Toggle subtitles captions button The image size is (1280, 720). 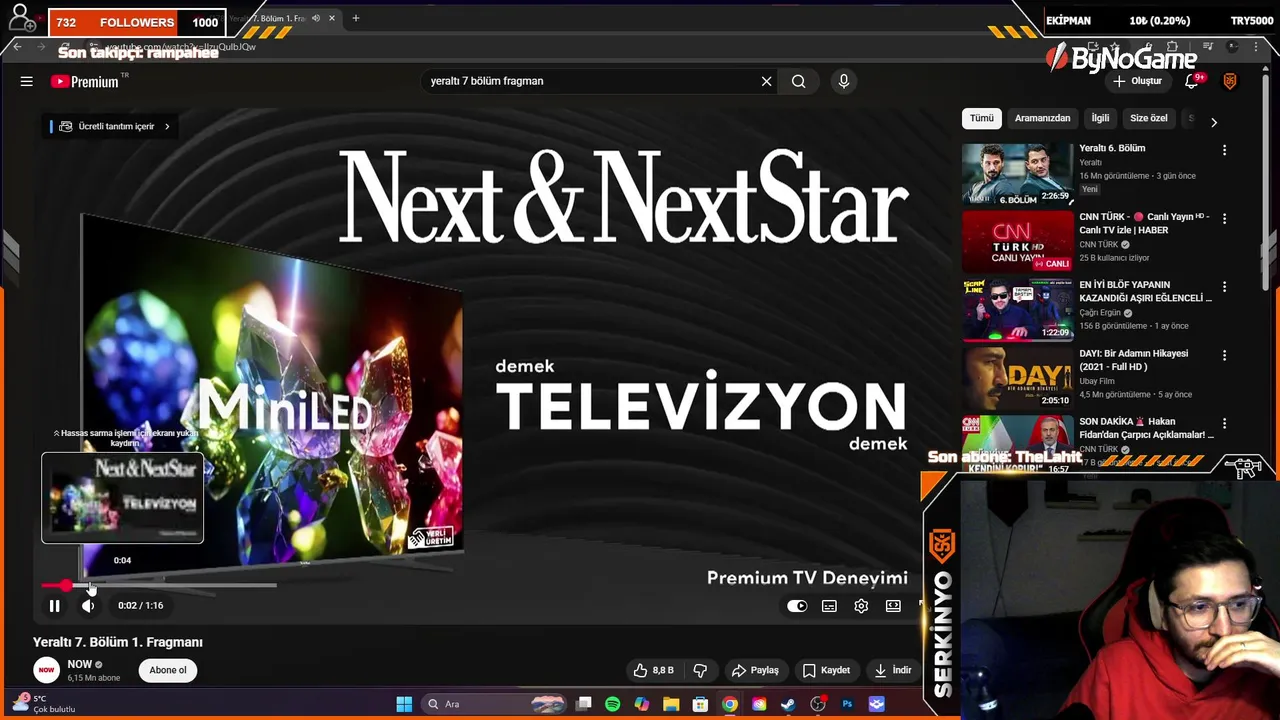(829, 606)
